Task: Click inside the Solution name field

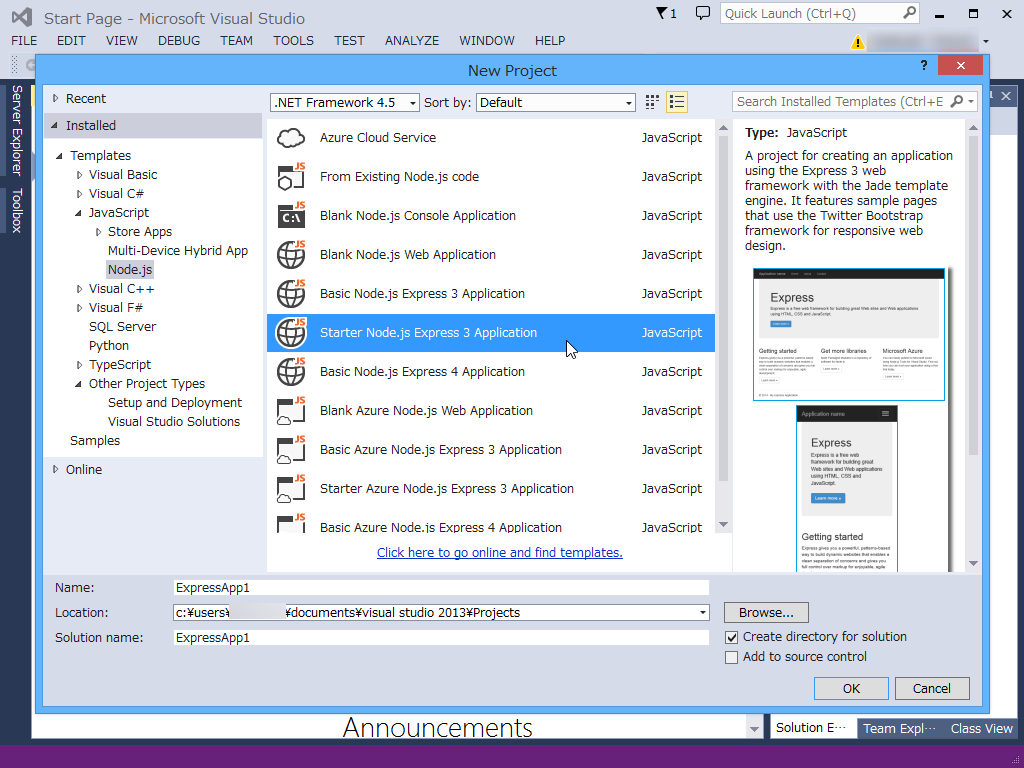Action: click(440, 637)
